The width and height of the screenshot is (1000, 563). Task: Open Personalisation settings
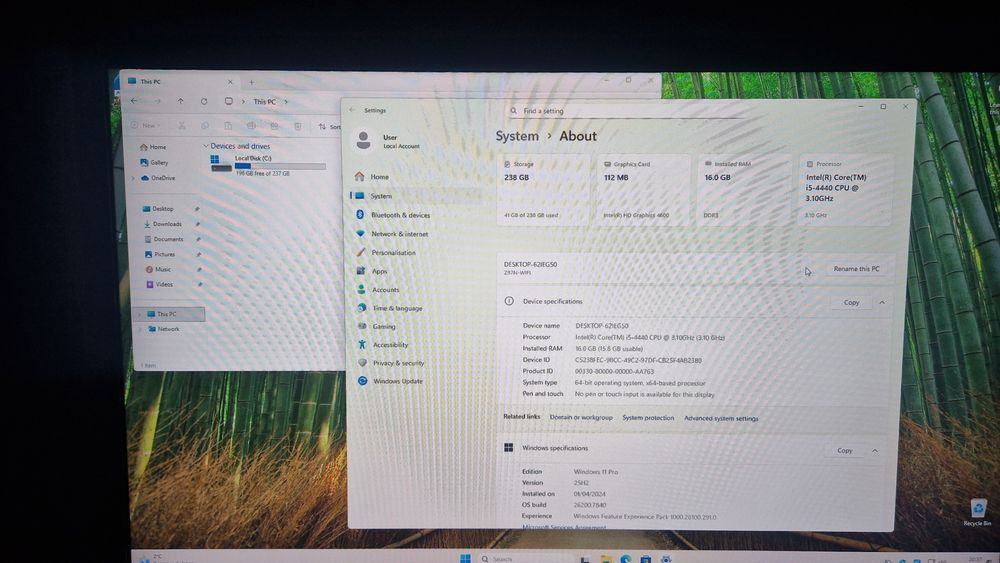(x=386, y=252)
